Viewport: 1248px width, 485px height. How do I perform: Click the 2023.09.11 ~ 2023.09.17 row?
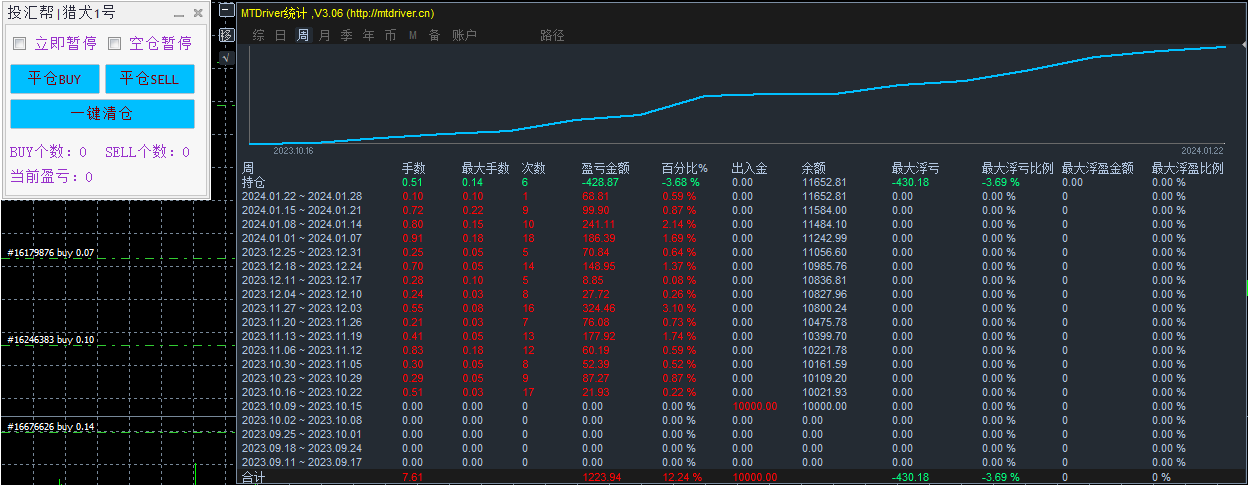coord(742,462)
